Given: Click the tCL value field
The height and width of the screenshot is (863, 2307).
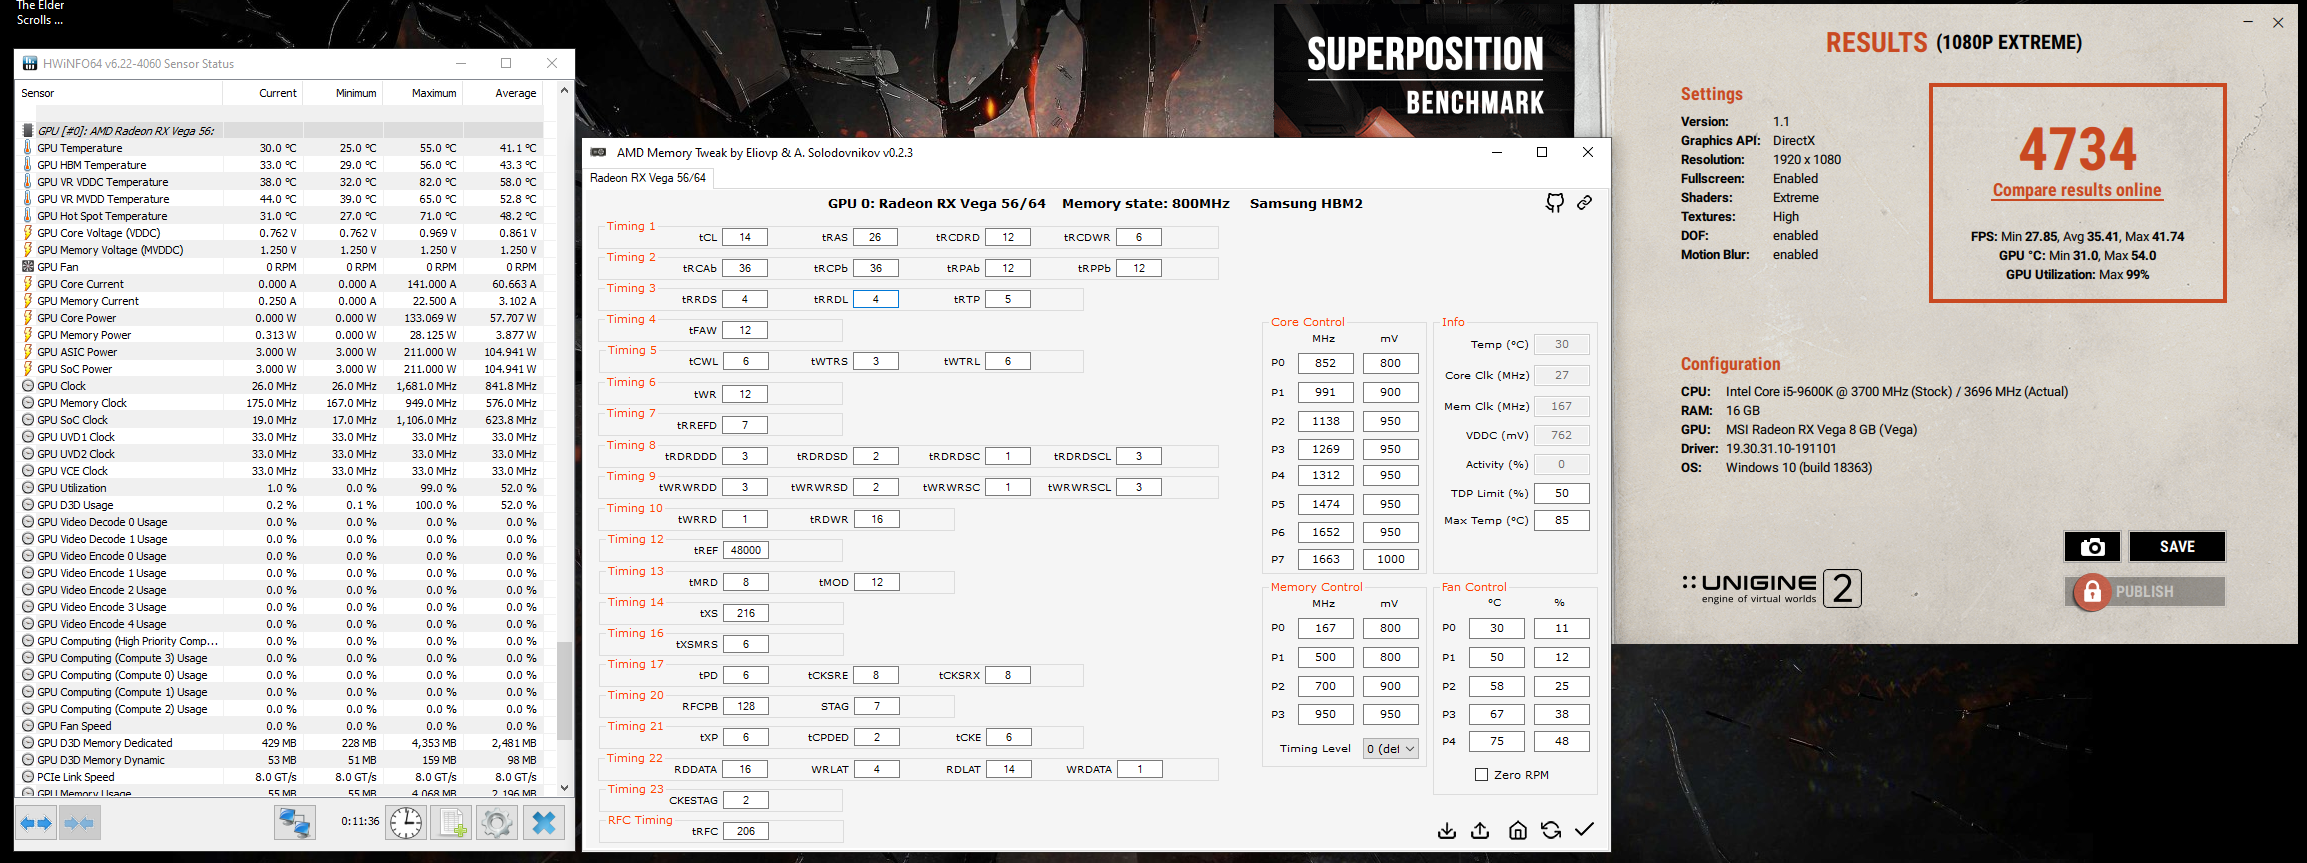Looking at the screenshot, I should pos(745,237).
